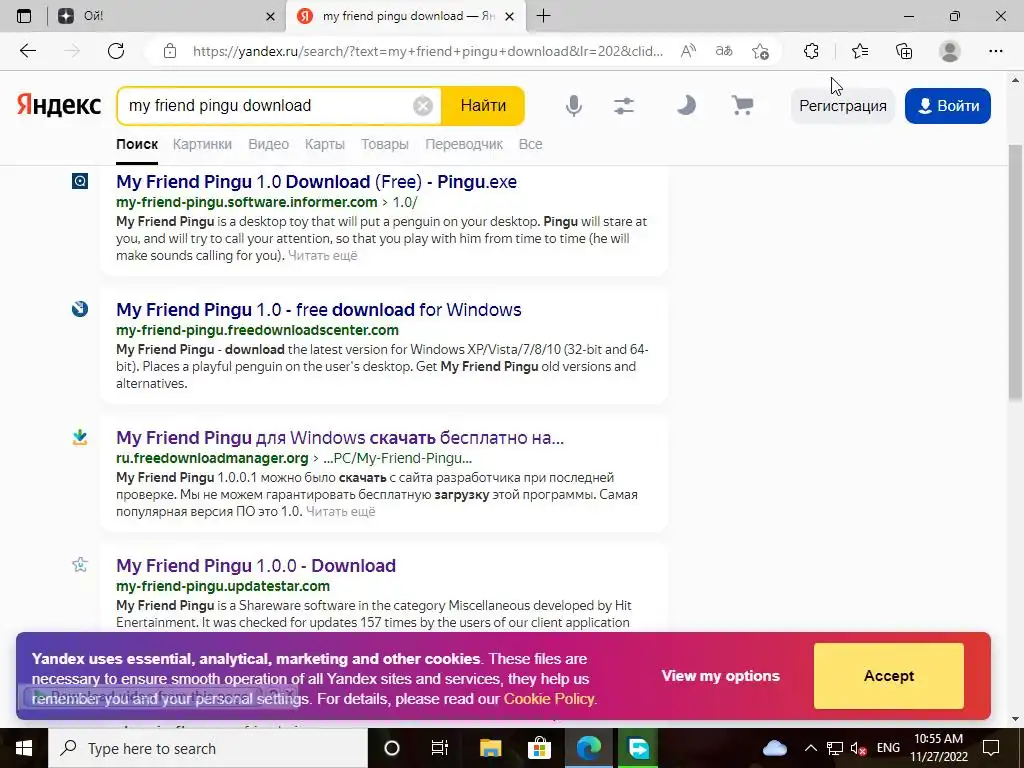Open 'free download for Windows' result
Viewport: 1024px width, 768px height.
[319, 310]
